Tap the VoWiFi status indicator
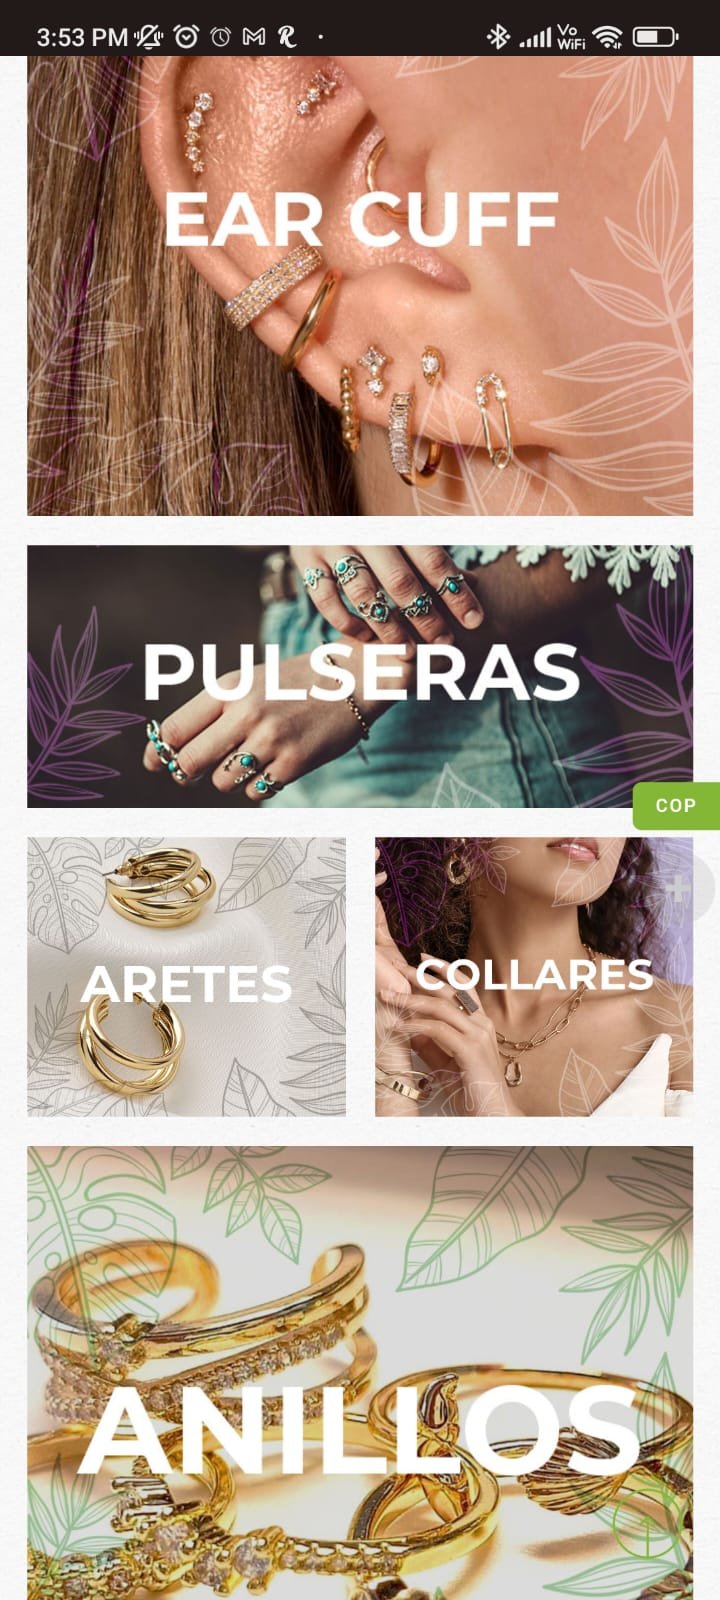The image size is (720, 1600). [571, 38]
